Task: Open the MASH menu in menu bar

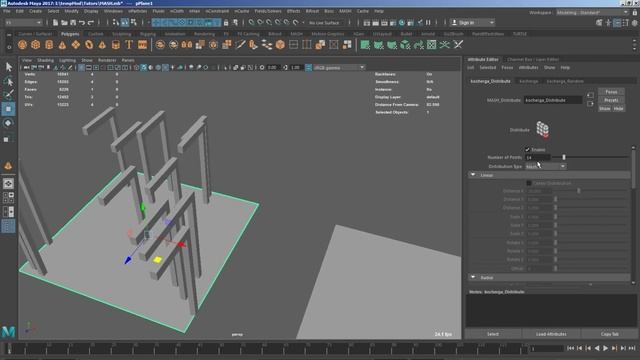Action: (x=345, y=11)
